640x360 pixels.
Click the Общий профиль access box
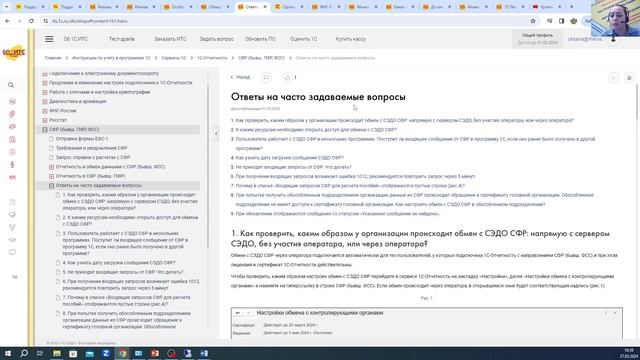pyautogui.click(x=537, y=39)
